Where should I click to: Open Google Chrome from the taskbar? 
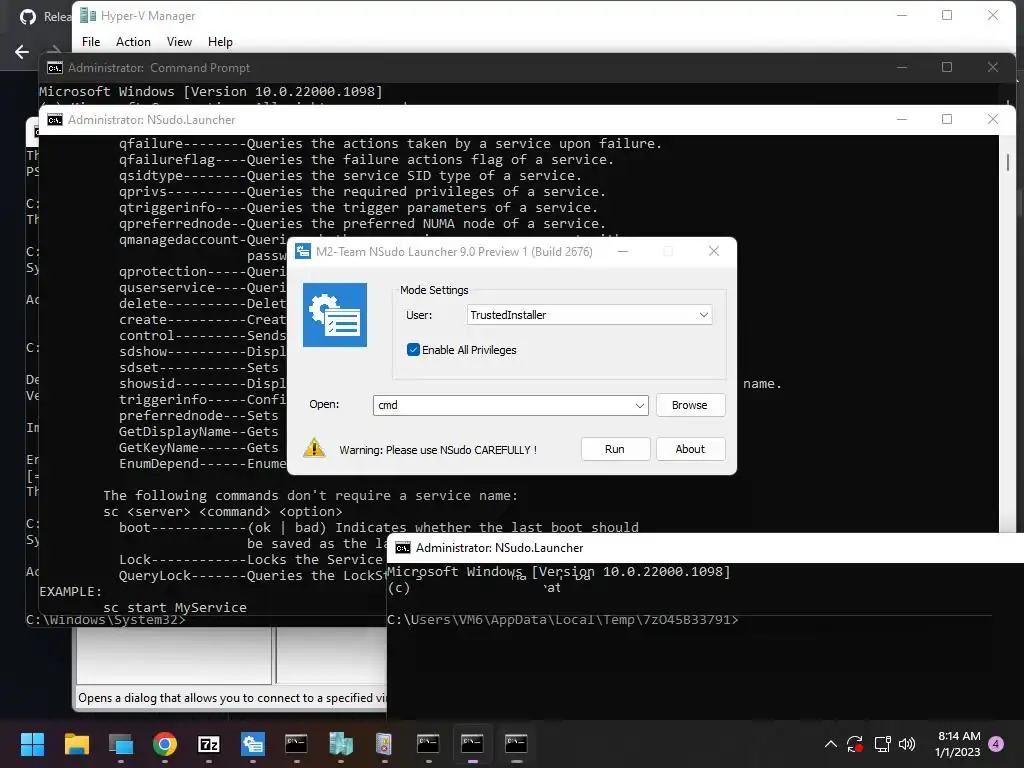[x=165, y=744]
